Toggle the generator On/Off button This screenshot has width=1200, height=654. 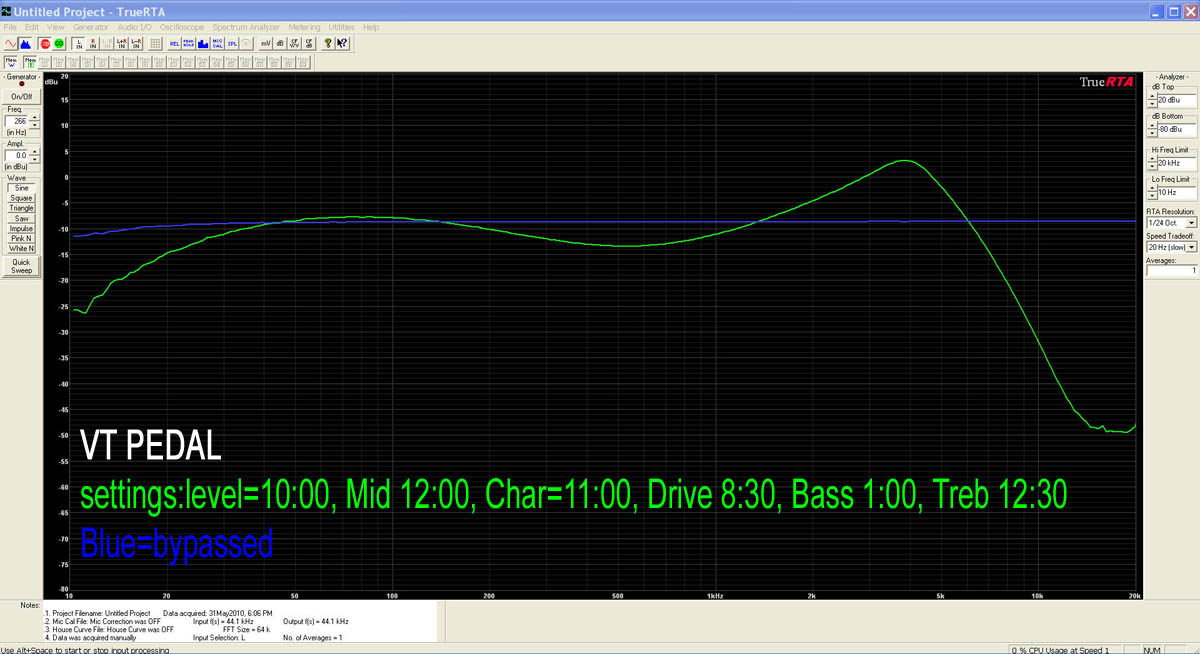click(22, 96)
